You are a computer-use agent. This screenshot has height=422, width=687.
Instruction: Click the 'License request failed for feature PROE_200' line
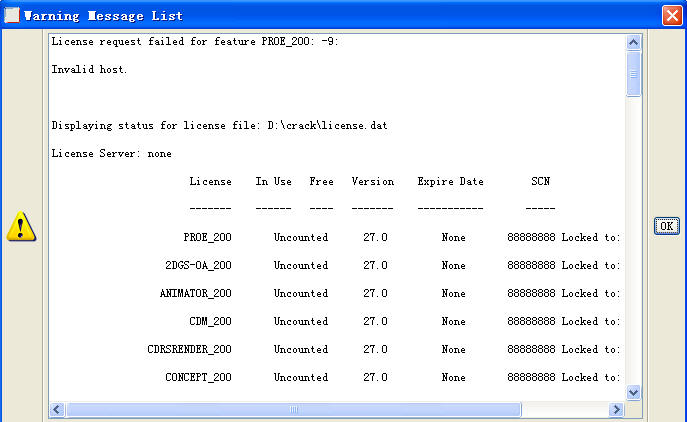[195, 42]
